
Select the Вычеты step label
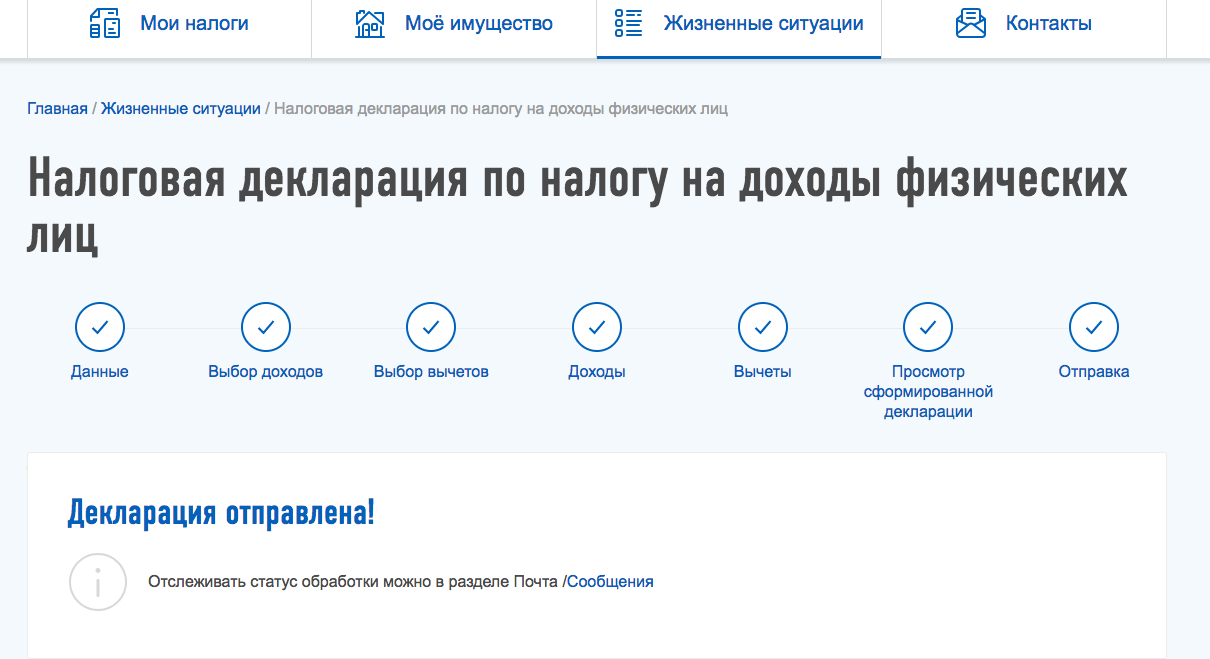click(762, 372)
